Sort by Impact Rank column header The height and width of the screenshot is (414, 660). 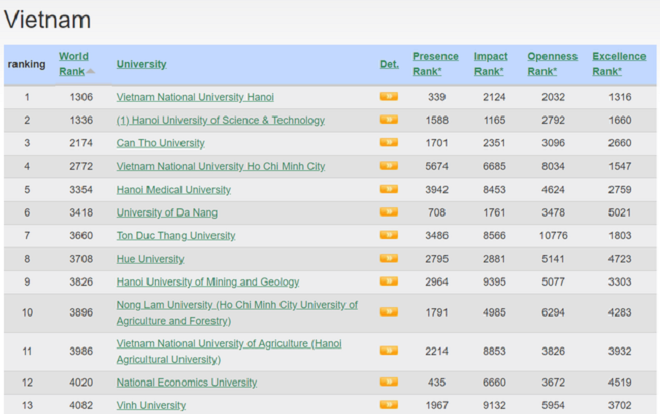coord(490,63)
